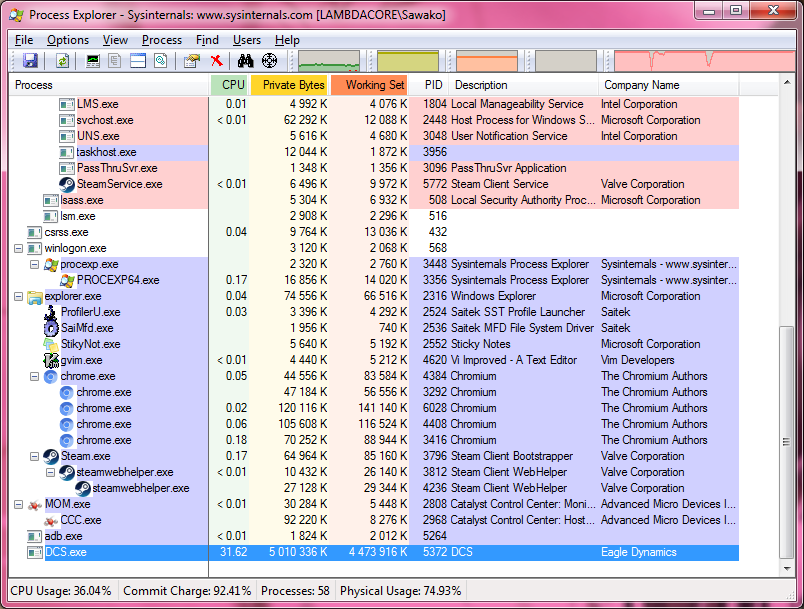This screenshot has height=609, width=804.
Task: Collapse the MOM.exe tree node
Action: (19, 504)
